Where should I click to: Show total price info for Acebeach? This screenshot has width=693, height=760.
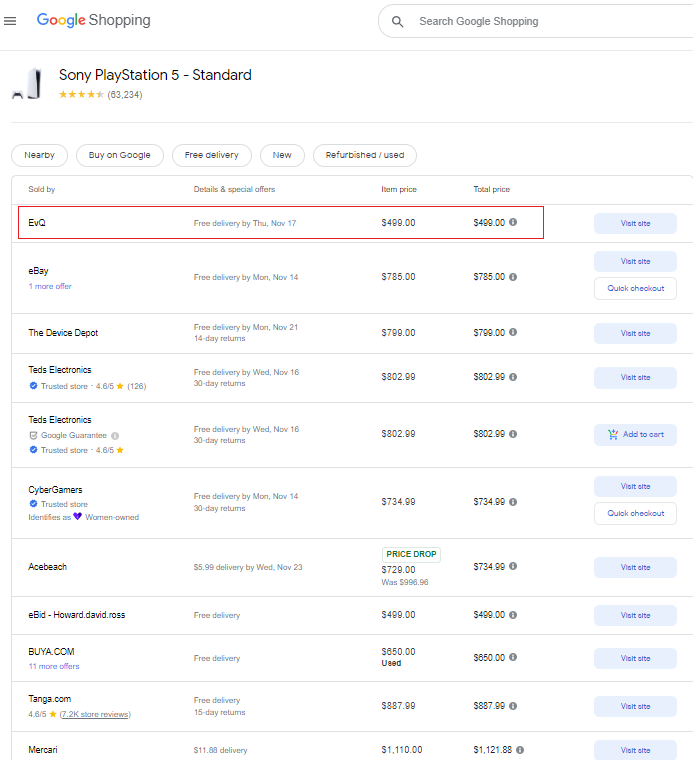(x=513, y=566)
